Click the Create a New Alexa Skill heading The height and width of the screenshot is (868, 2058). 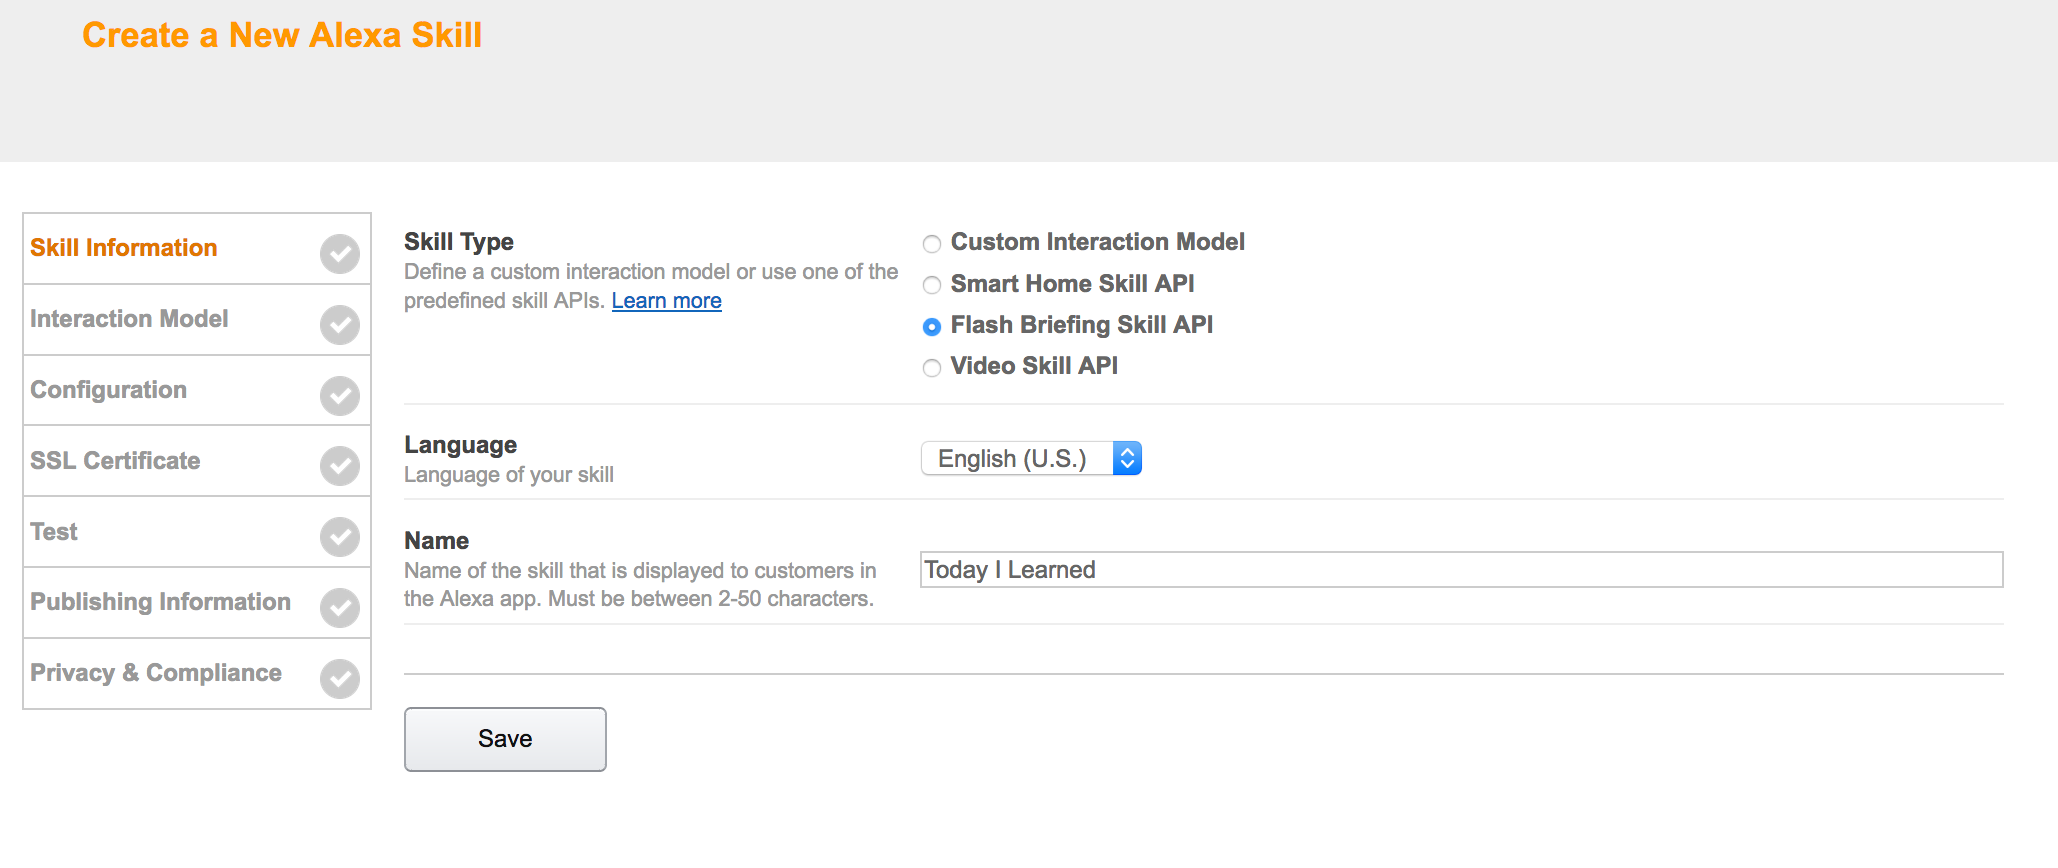(282, 35)
